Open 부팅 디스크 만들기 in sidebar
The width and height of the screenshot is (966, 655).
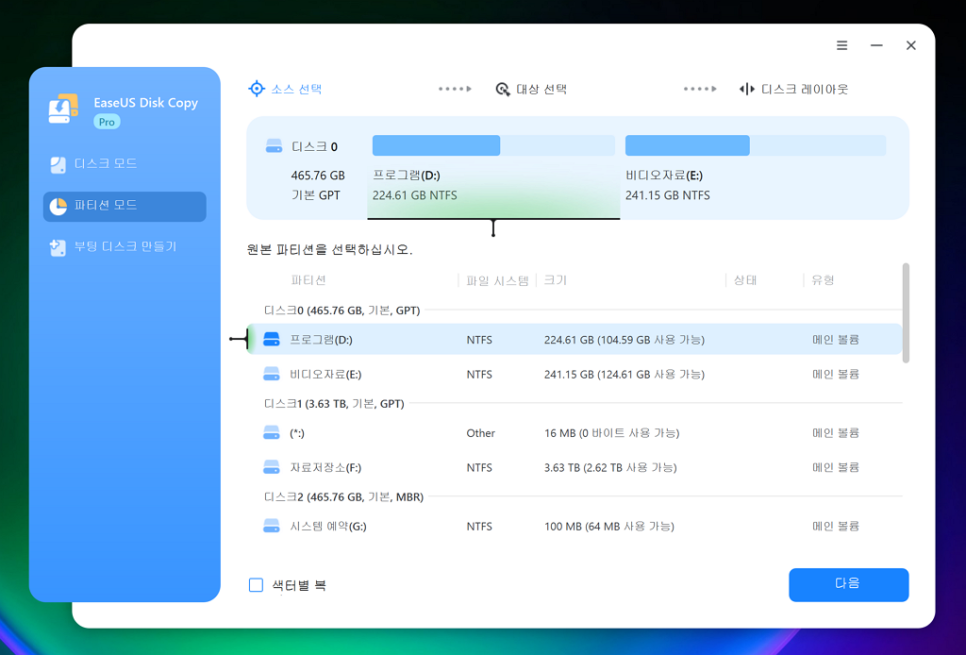124,247
